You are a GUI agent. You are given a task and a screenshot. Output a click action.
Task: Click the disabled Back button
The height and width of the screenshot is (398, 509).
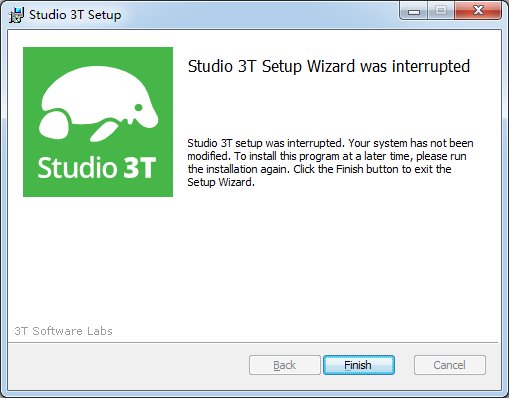285,365
